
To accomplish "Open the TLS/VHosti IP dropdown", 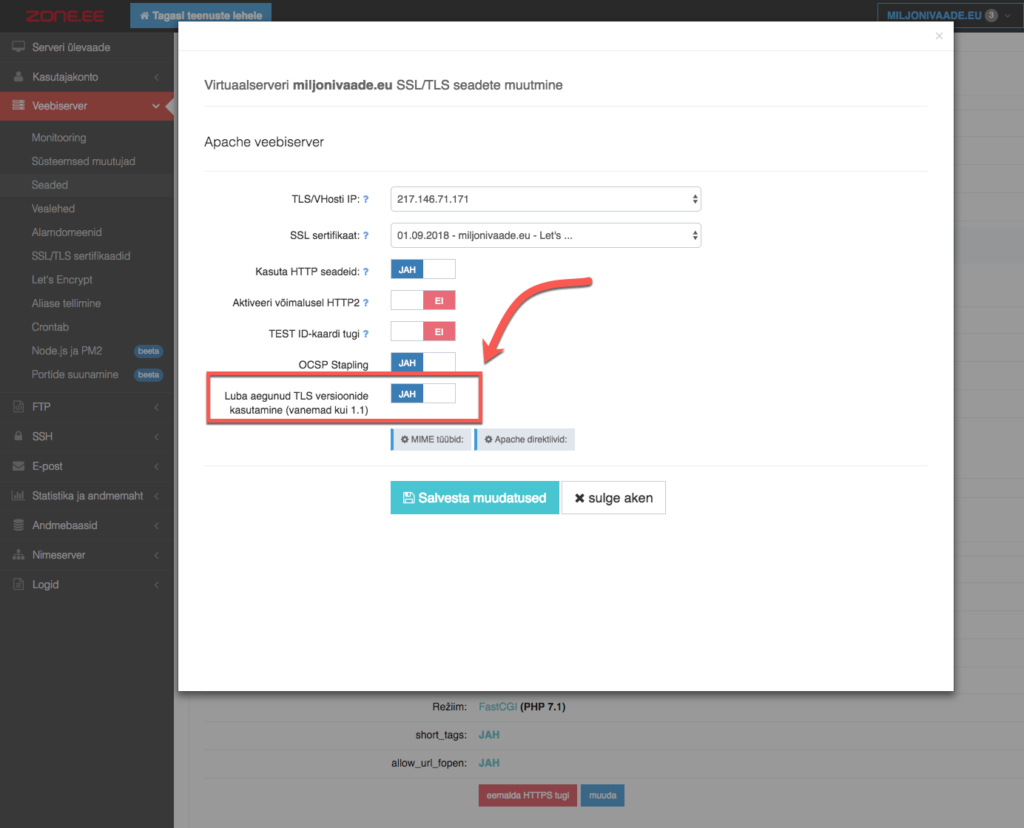I will click(x=546, y=199).
